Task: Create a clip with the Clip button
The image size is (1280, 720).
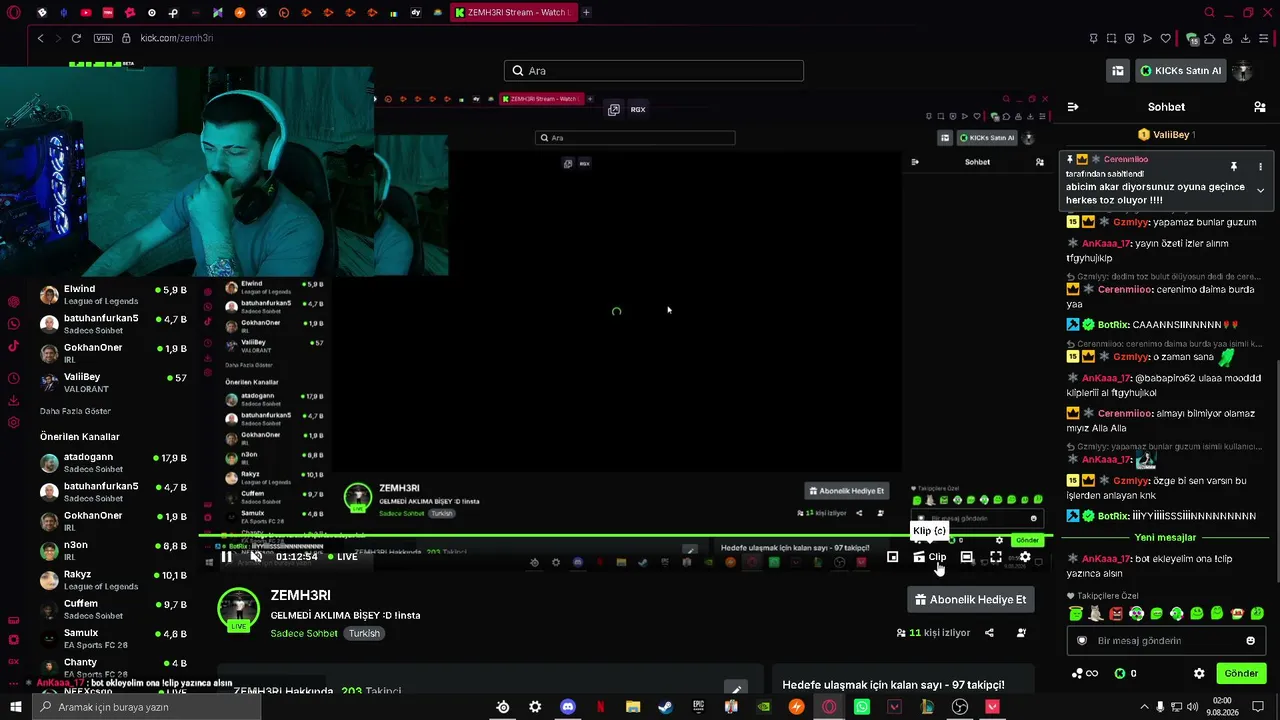Action: pos(929,557)
